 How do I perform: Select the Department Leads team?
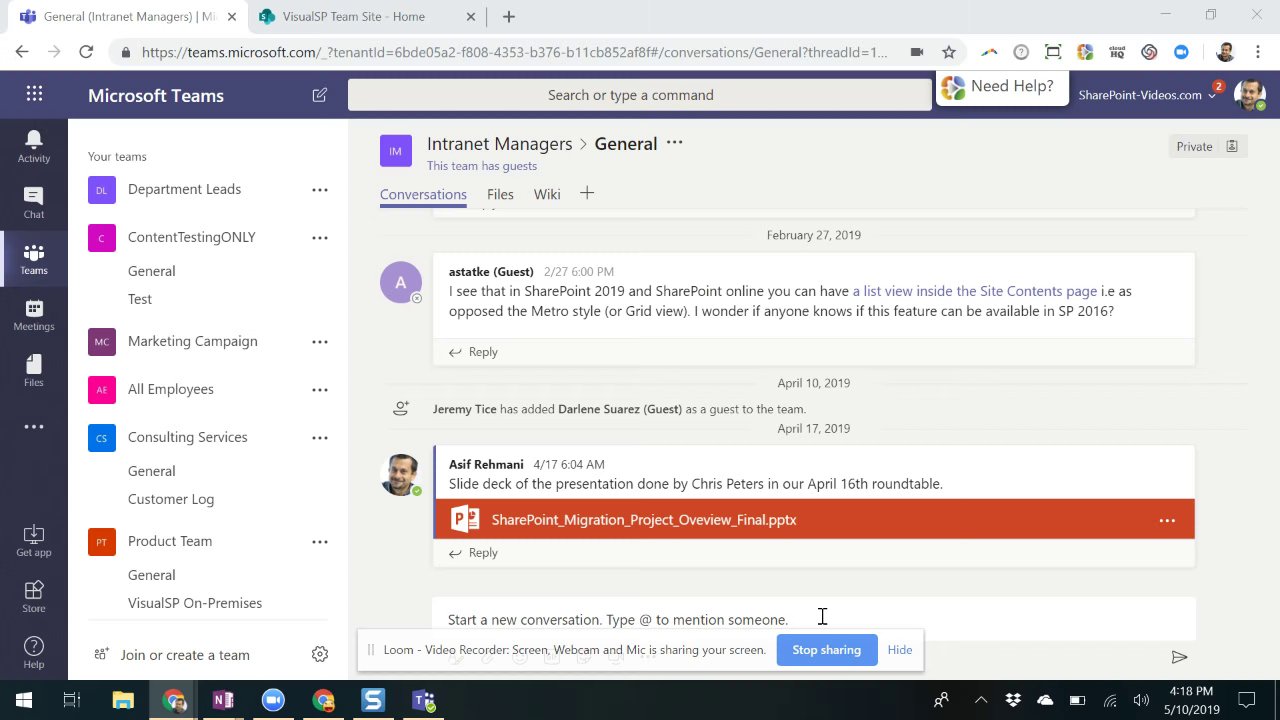(184, 189)
